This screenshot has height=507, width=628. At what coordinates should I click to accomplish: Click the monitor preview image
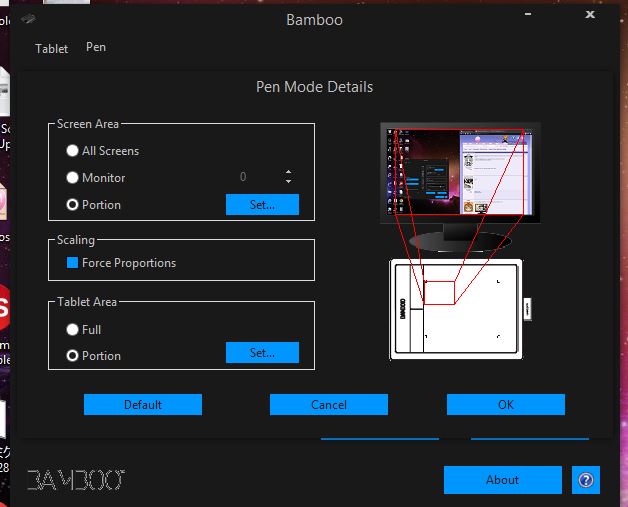[x=460, y=187]
